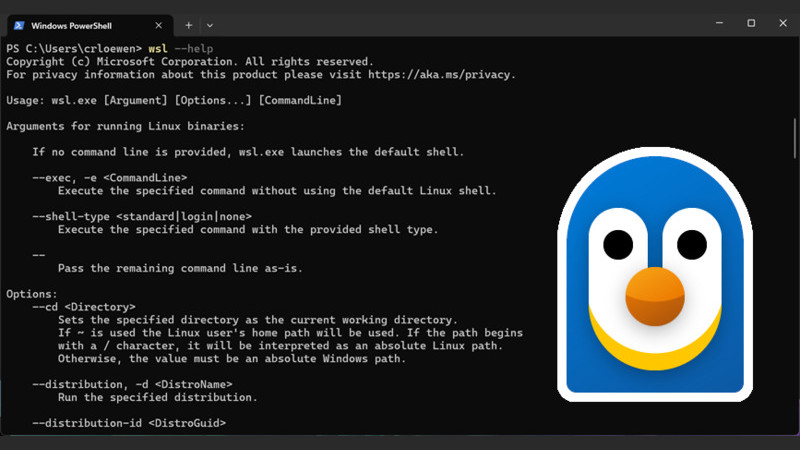
Task: Click 'Arguments for running Linux binaries:' heading
Action: click(x=126, y=126)
